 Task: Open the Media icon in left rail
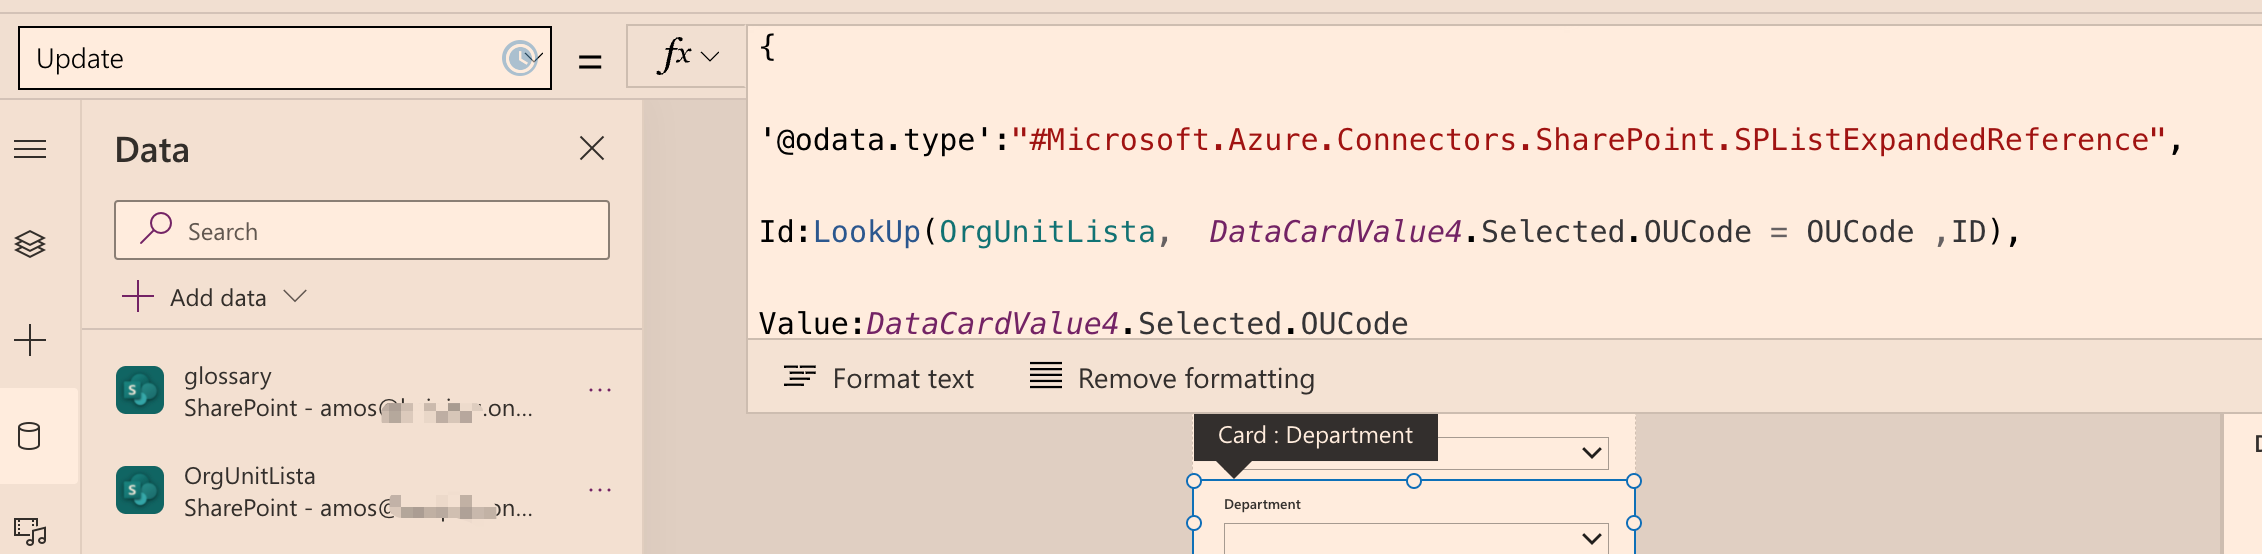(x=30, y=531)
